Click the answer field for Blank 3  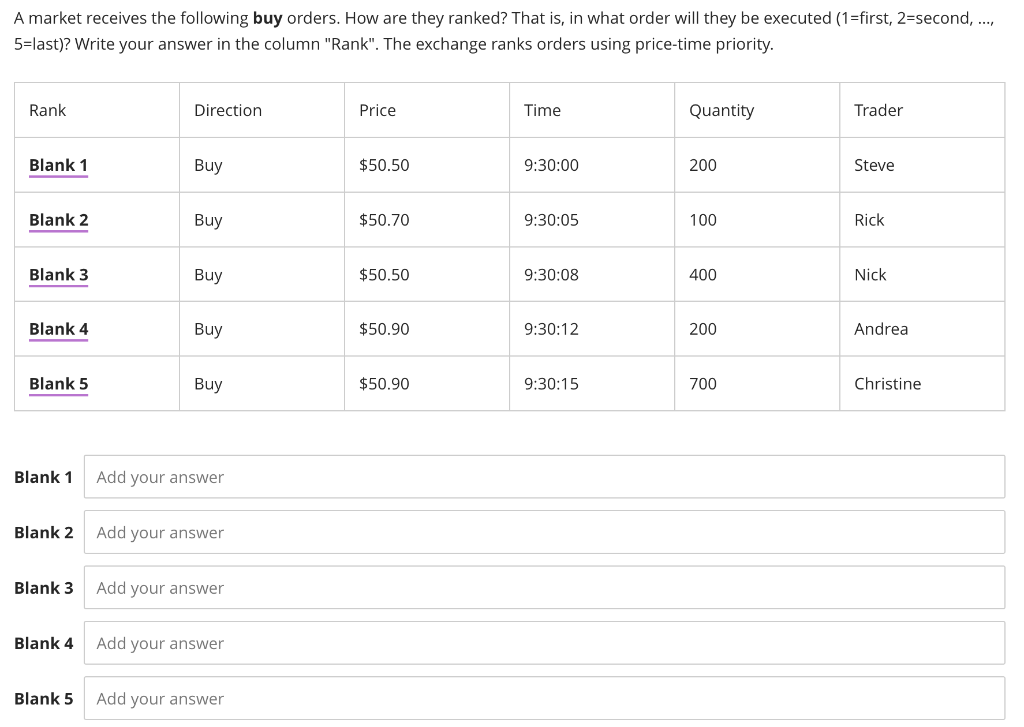point(544,587)
